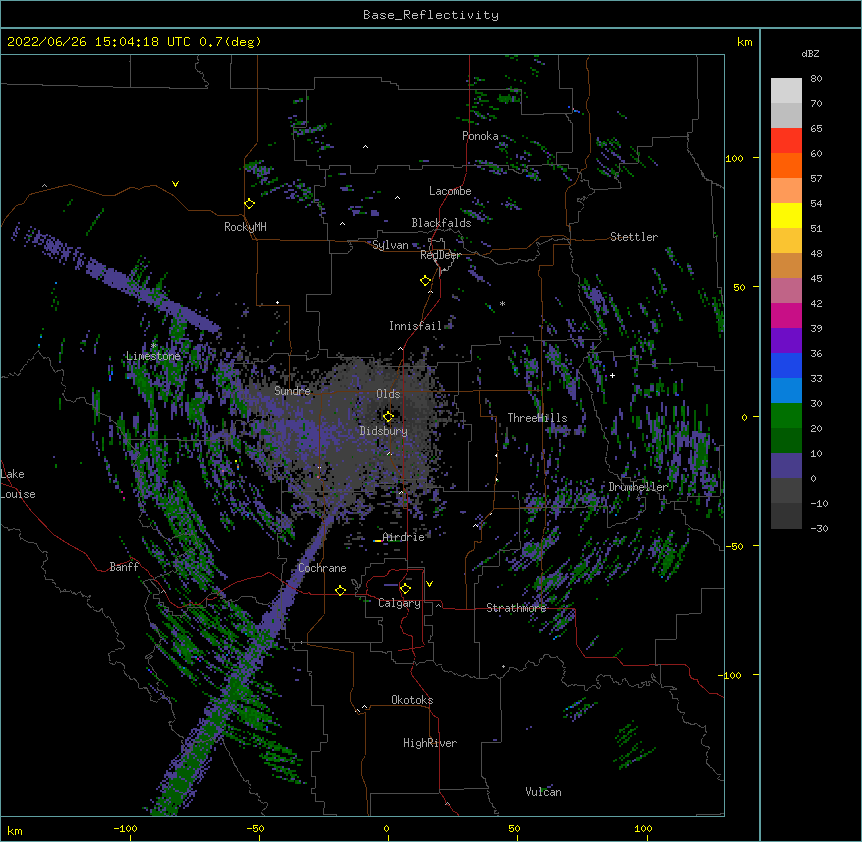Click the Lake Louise label

pos(18,484)
